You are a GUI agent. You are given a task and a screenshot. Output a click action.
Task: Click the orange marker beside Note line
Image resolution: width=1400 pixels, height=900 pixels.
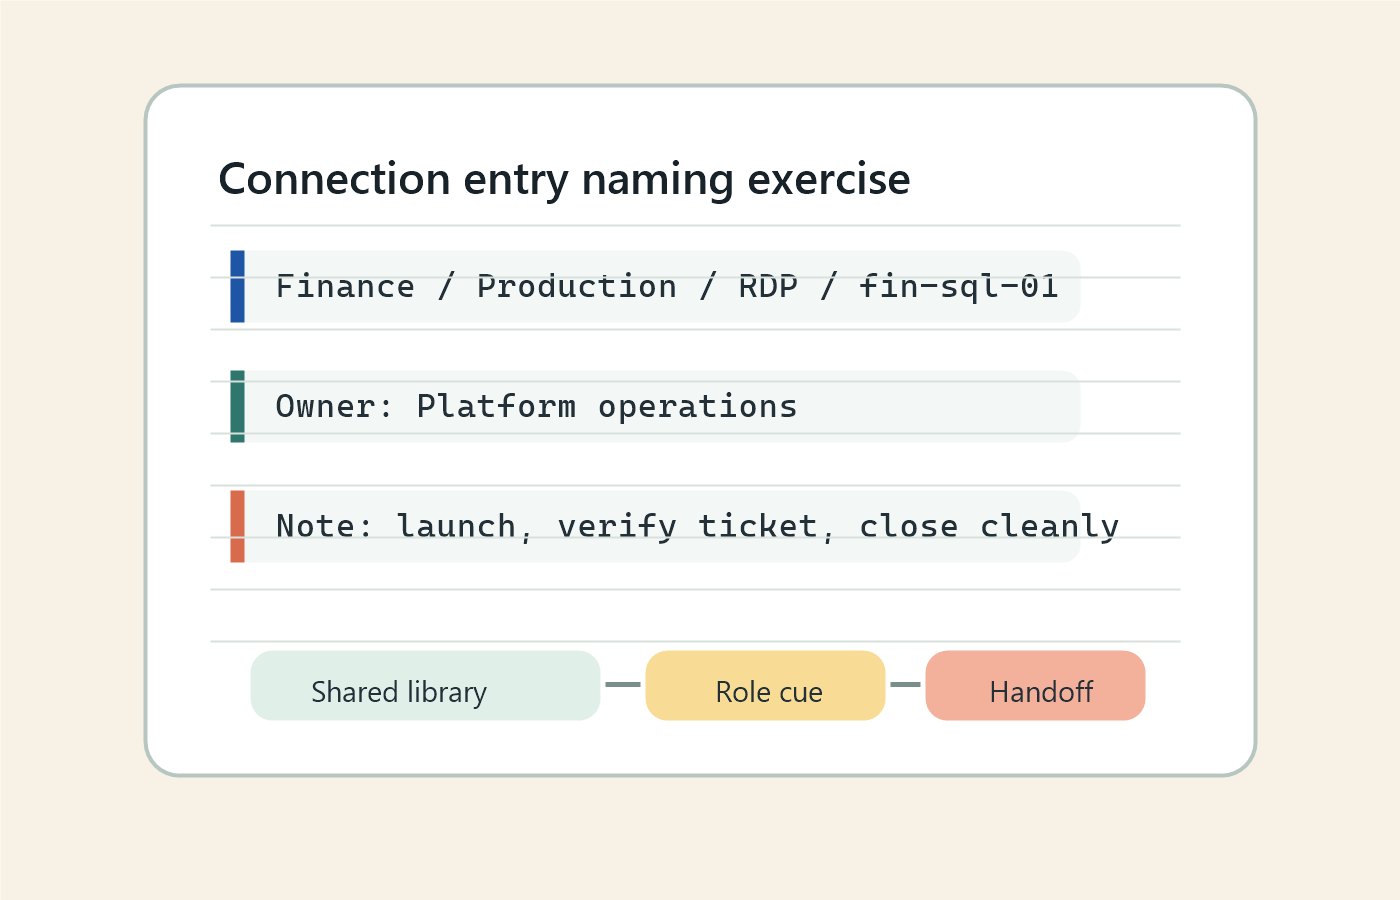[x=237, y=526]
